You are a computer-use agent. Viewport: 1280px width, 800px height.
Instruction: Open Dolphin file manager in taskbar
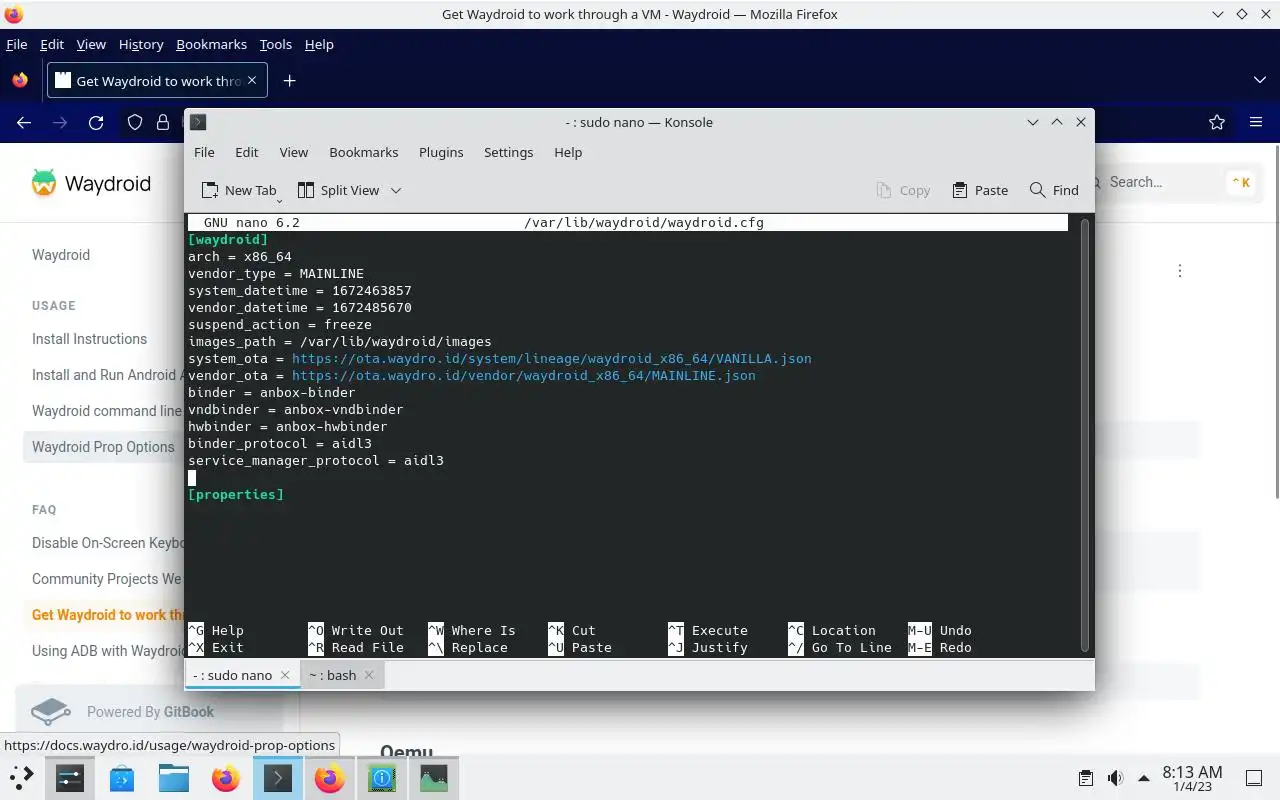[174, 777]
